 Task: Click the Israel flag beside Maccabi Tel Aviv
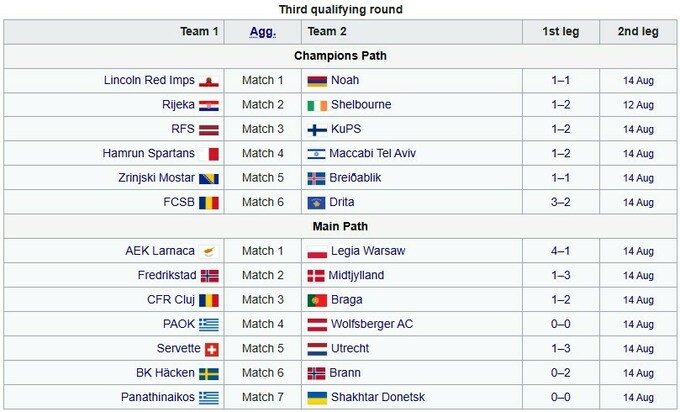click(316, 154)
